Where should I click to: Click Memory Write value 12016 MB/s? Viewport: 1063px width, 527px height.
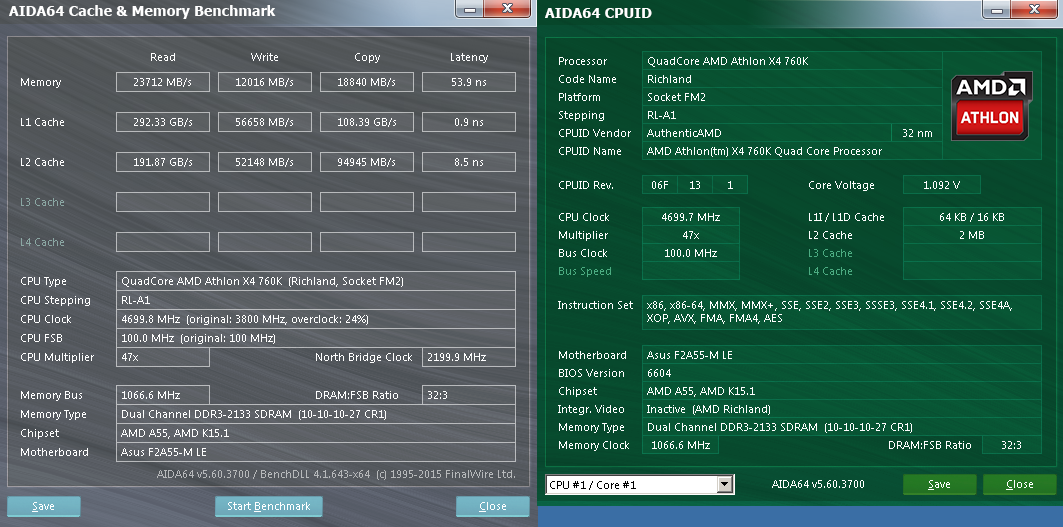point(264,82)
